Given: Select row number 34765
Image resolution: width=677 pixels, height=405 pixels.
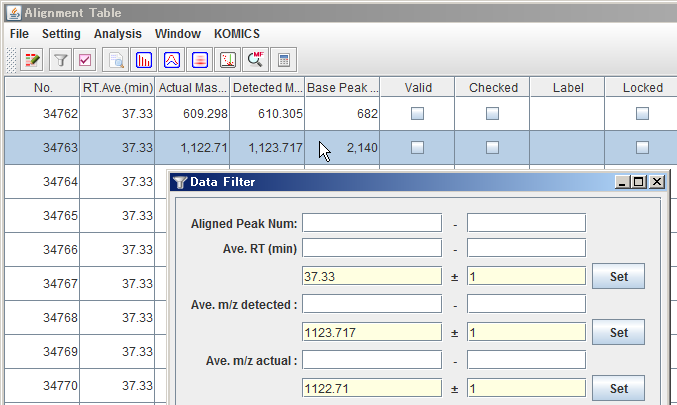Looking at the screenshot, I should tap(42, 215).
